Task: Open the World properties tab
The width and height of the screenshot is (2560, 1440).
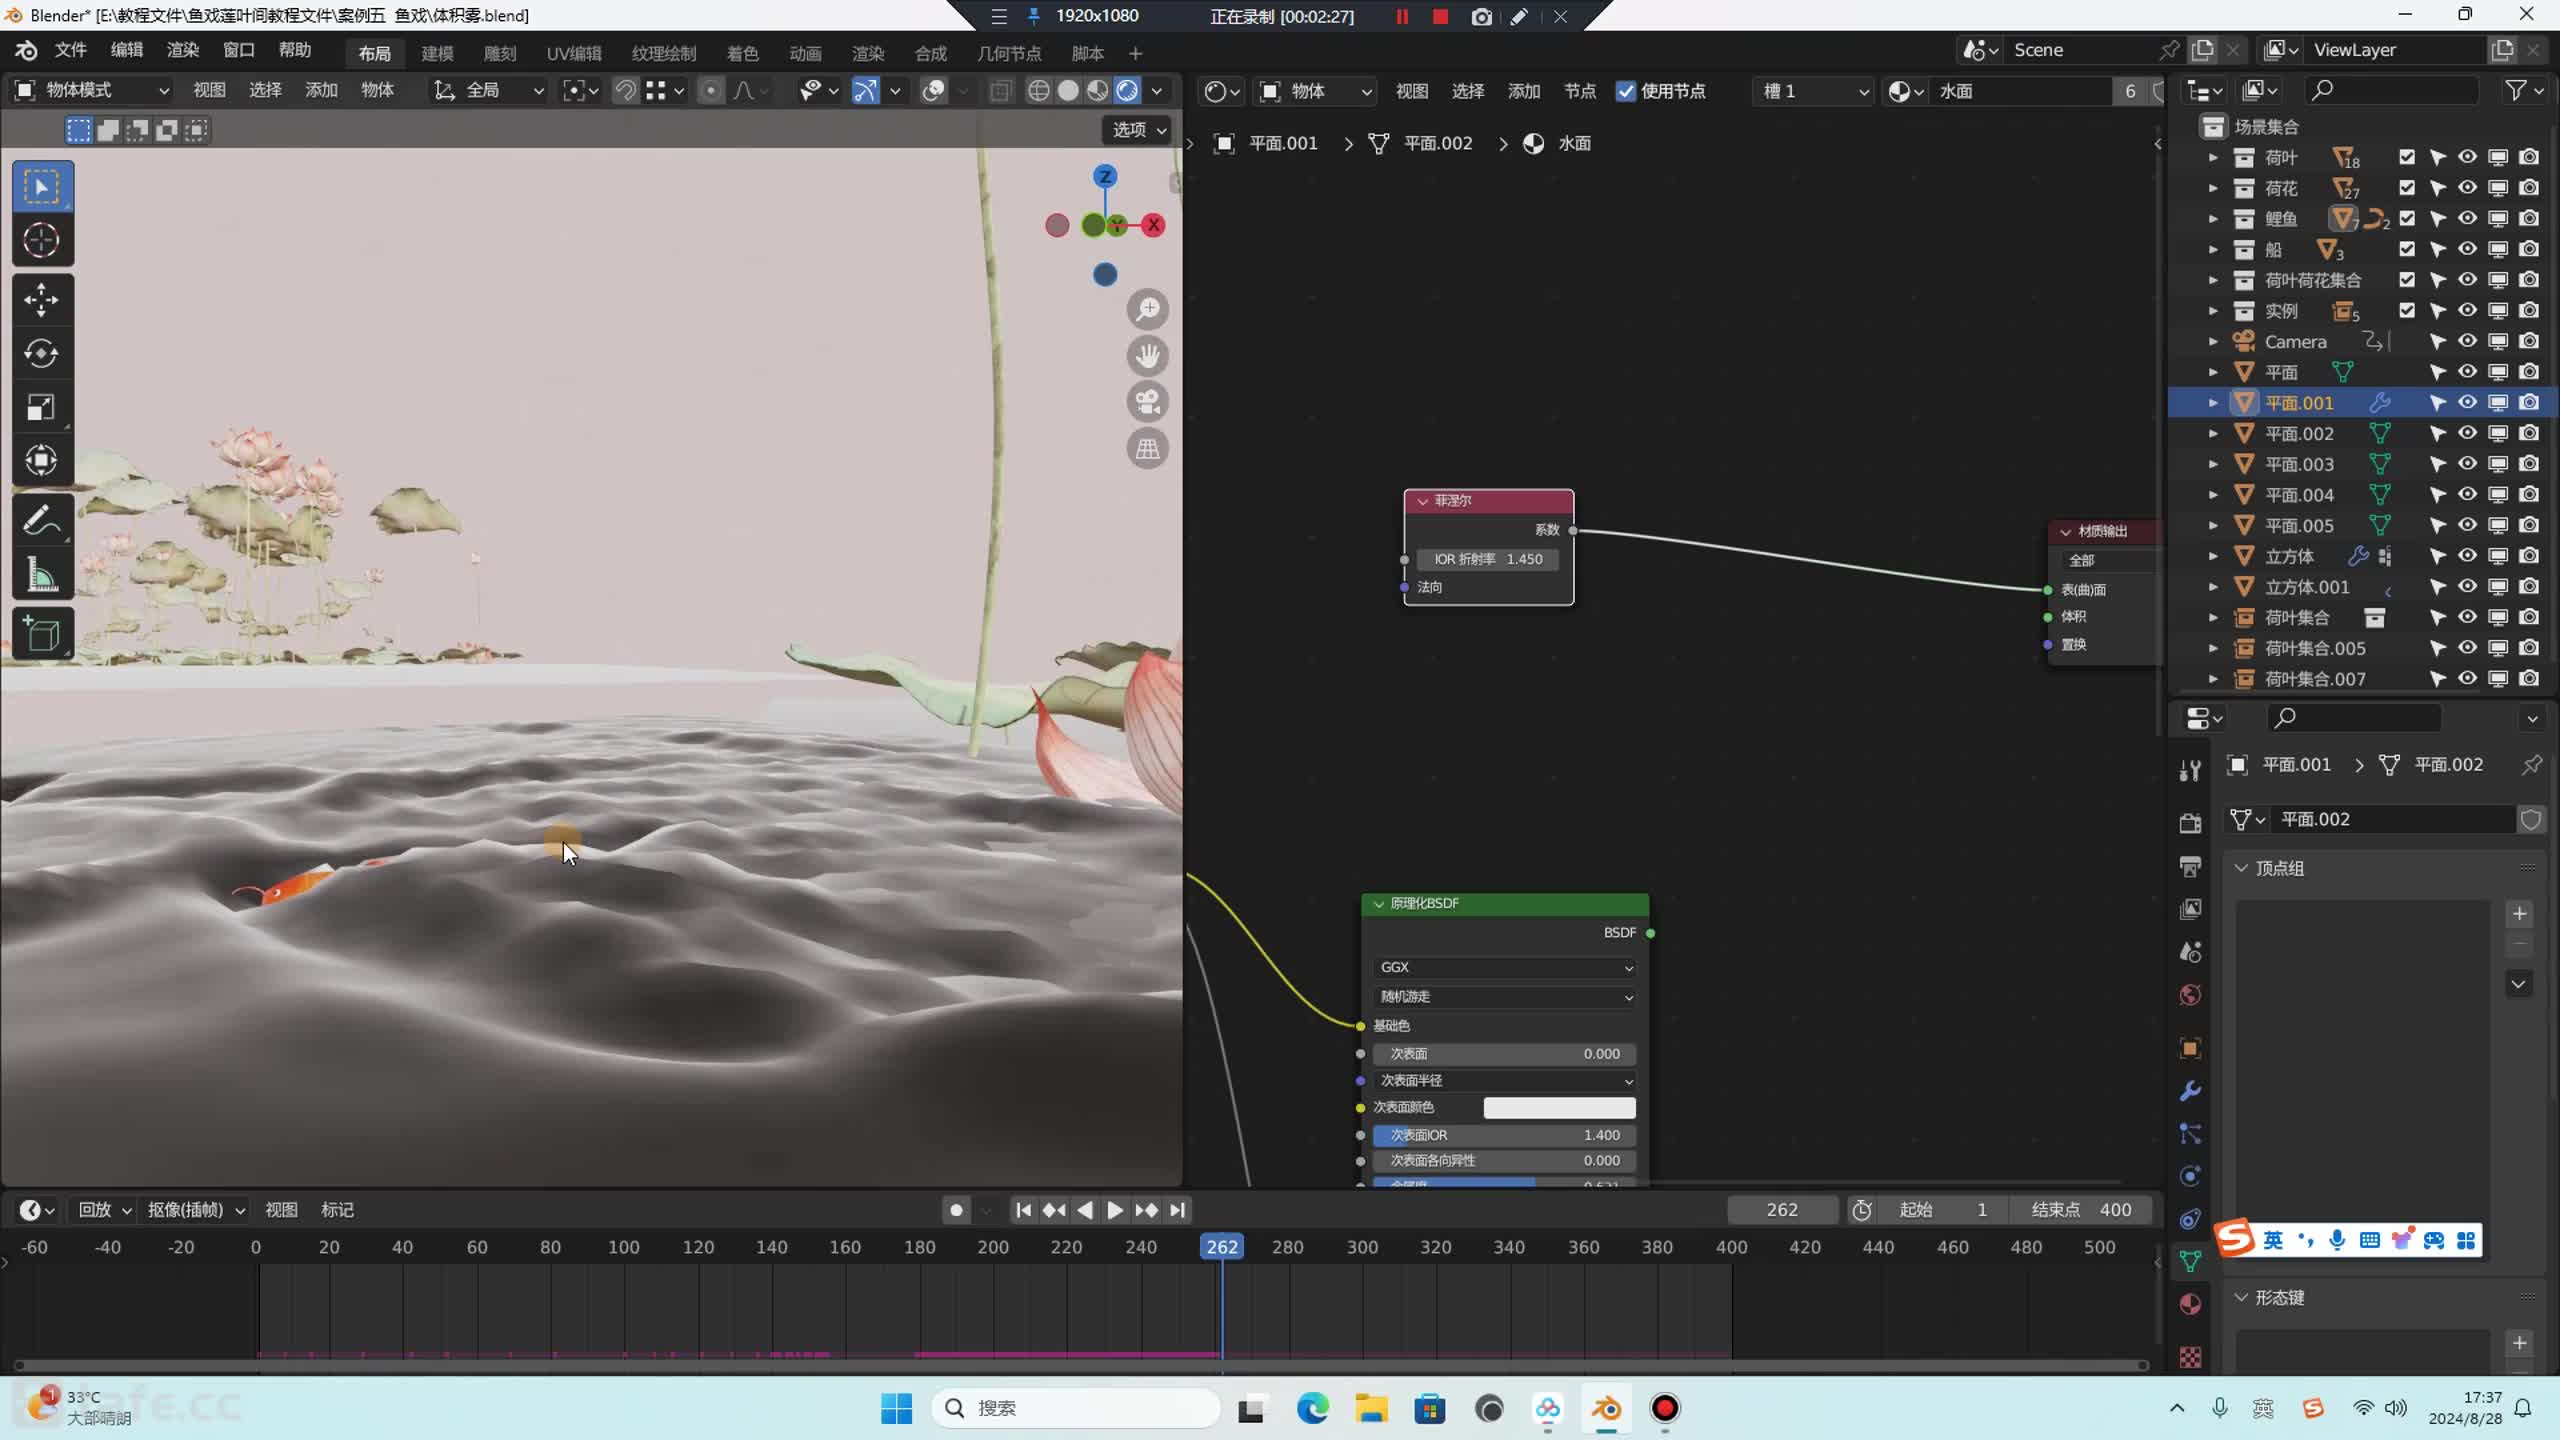Action: tap(2190, 995)
